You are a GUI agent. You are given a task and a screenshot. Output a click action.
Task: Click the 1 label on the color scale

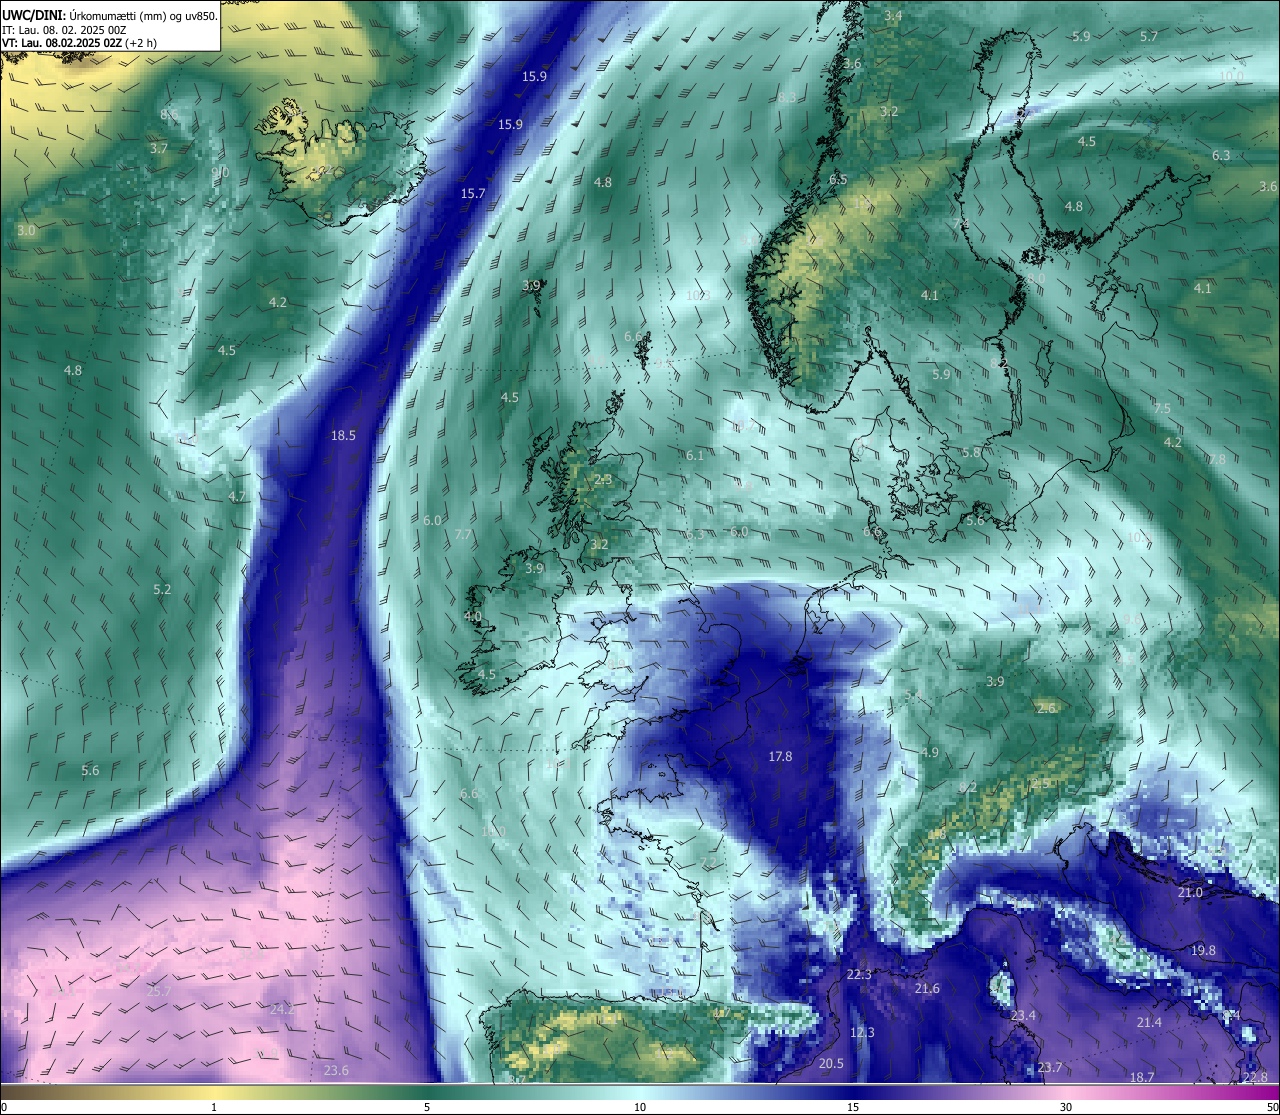click(x=214, y=1106)
